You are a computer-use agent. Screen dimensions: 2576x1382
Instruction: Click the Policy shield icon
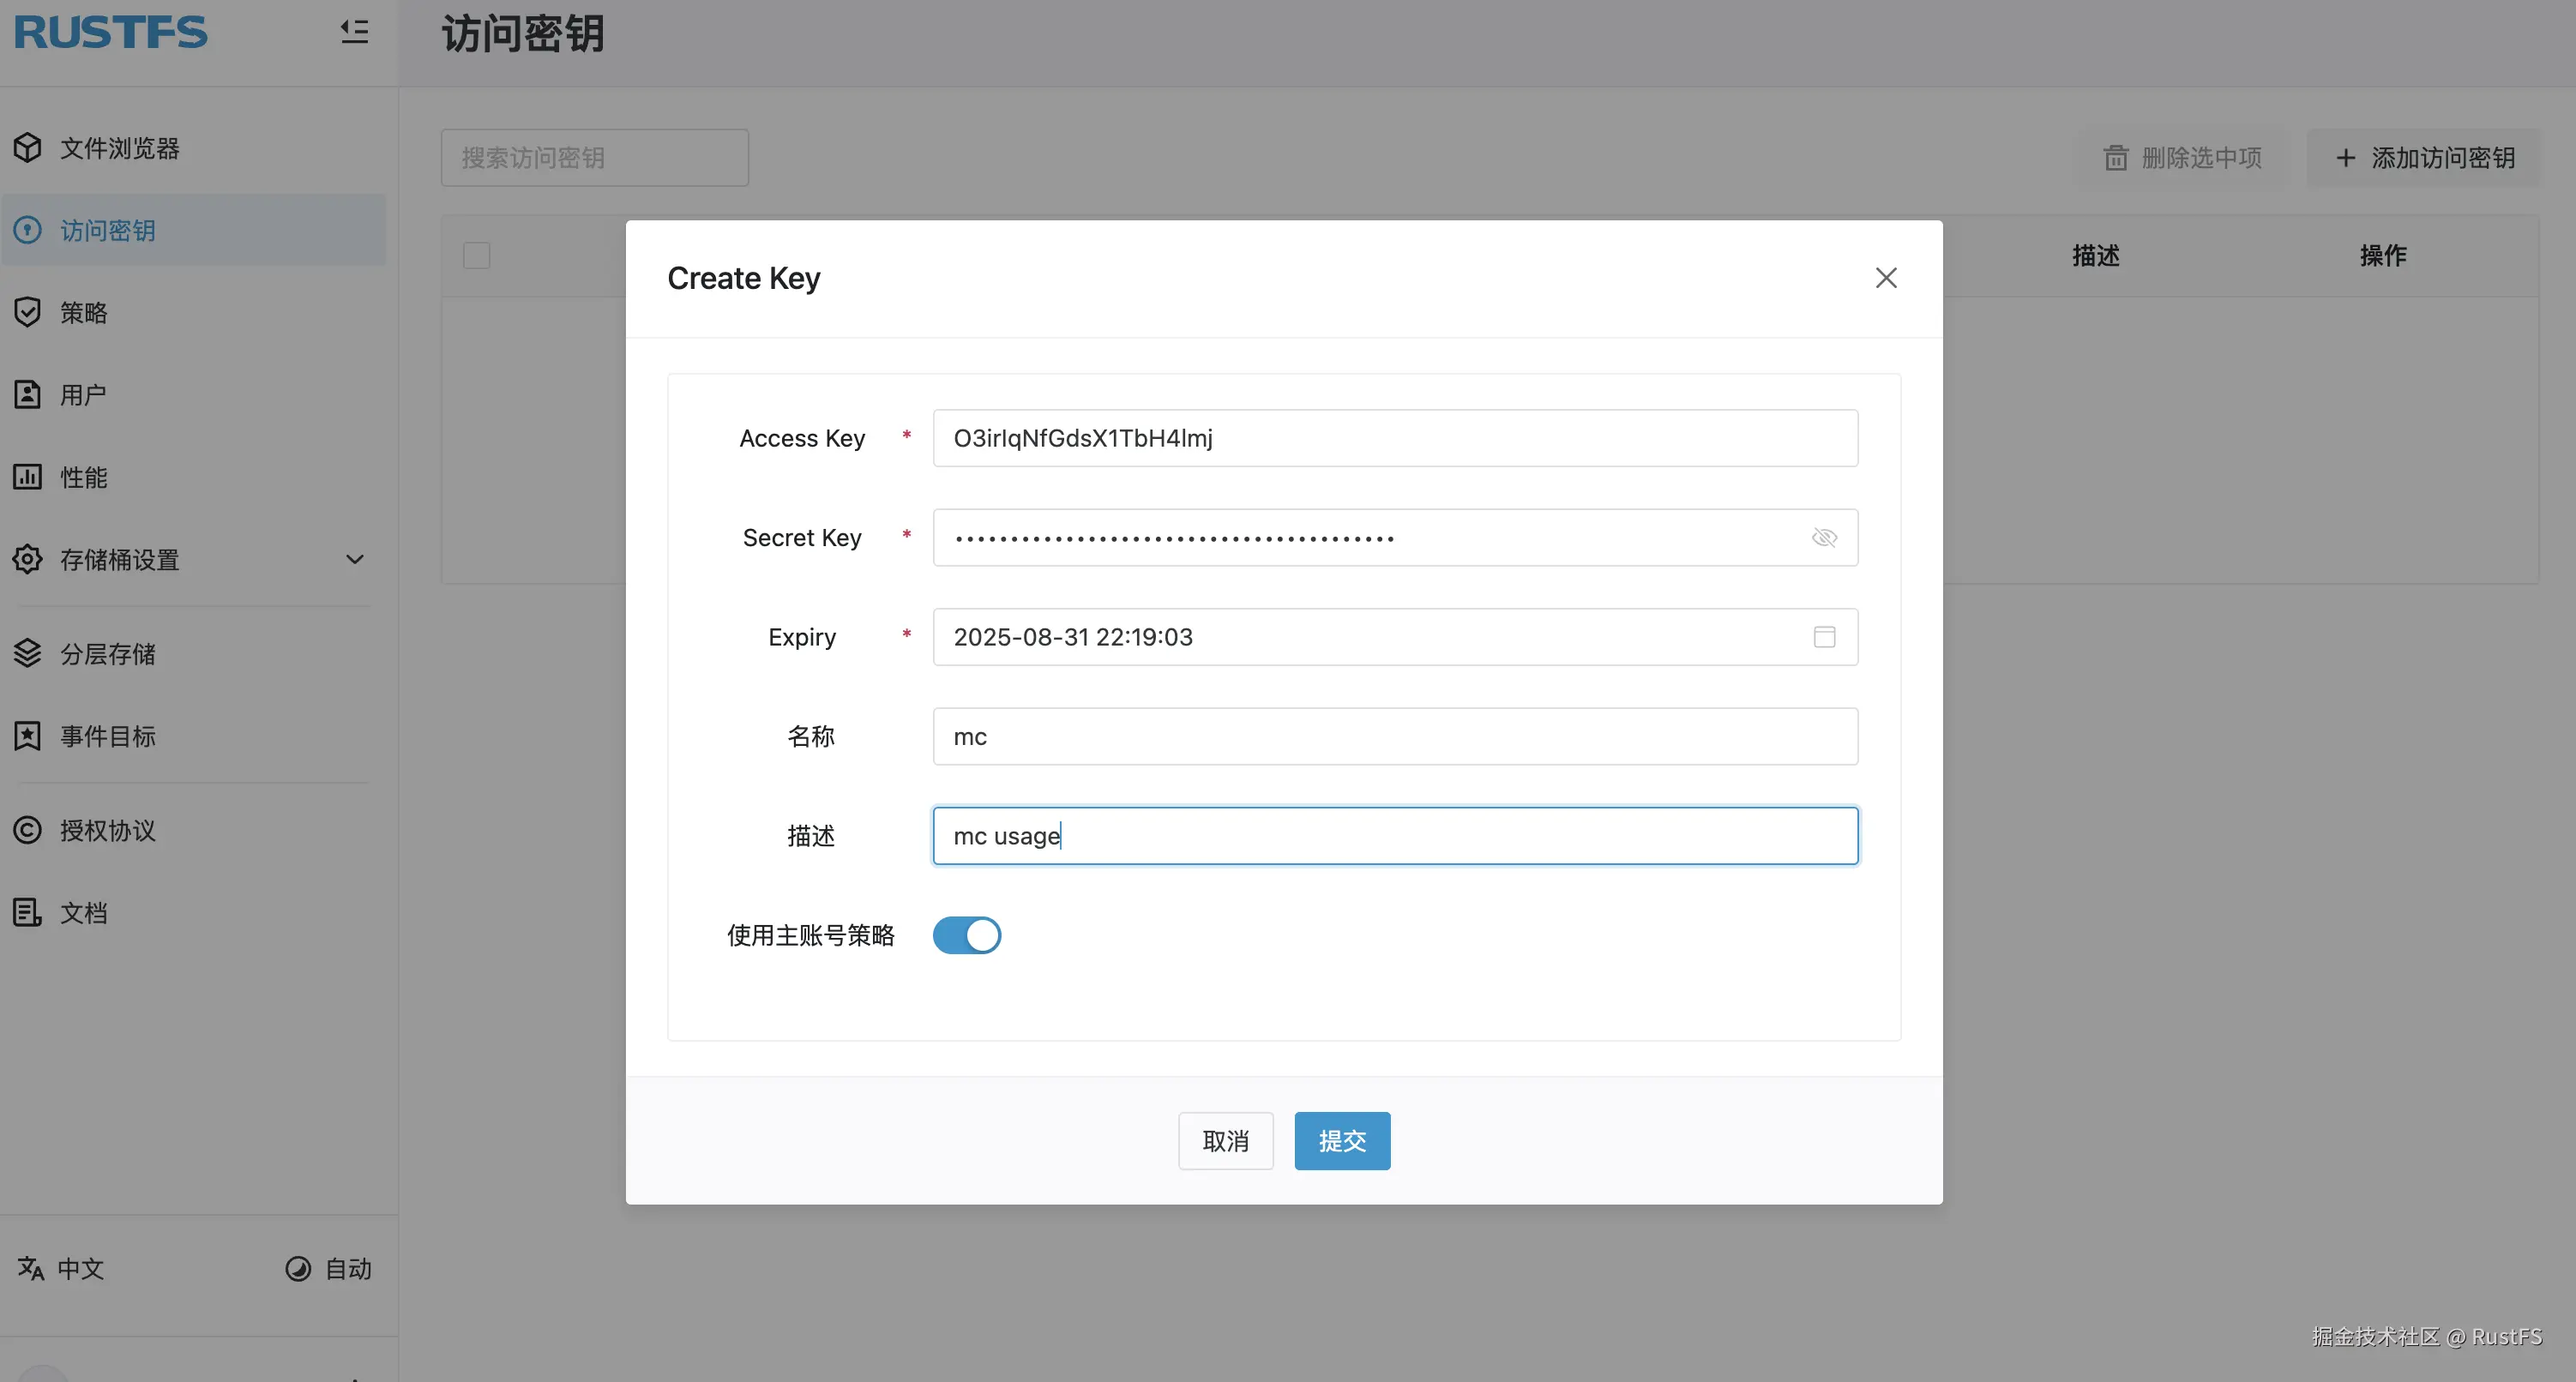28,312
